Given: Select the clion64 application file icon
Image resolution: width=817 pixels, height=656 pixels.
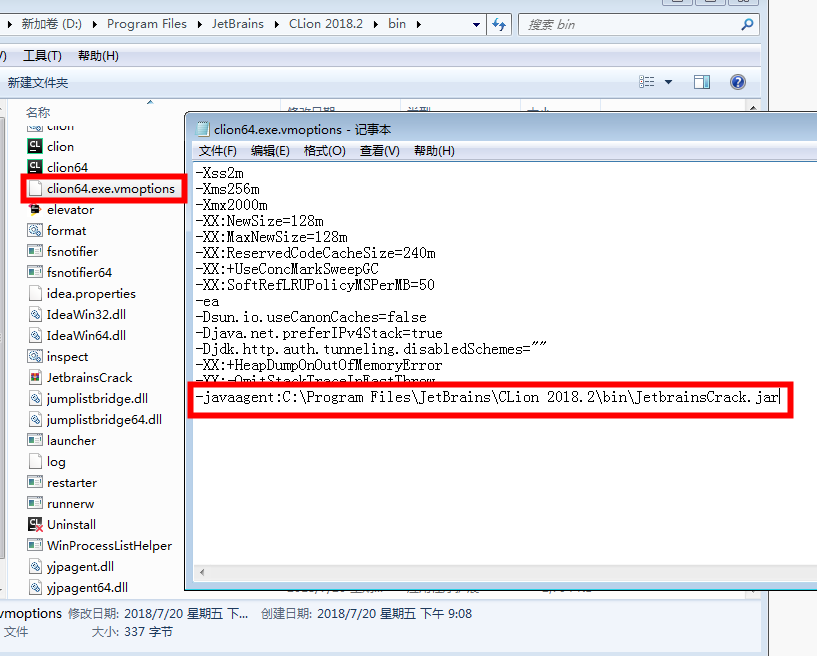Looking at the screenshot, I should (x=35, y=167).
